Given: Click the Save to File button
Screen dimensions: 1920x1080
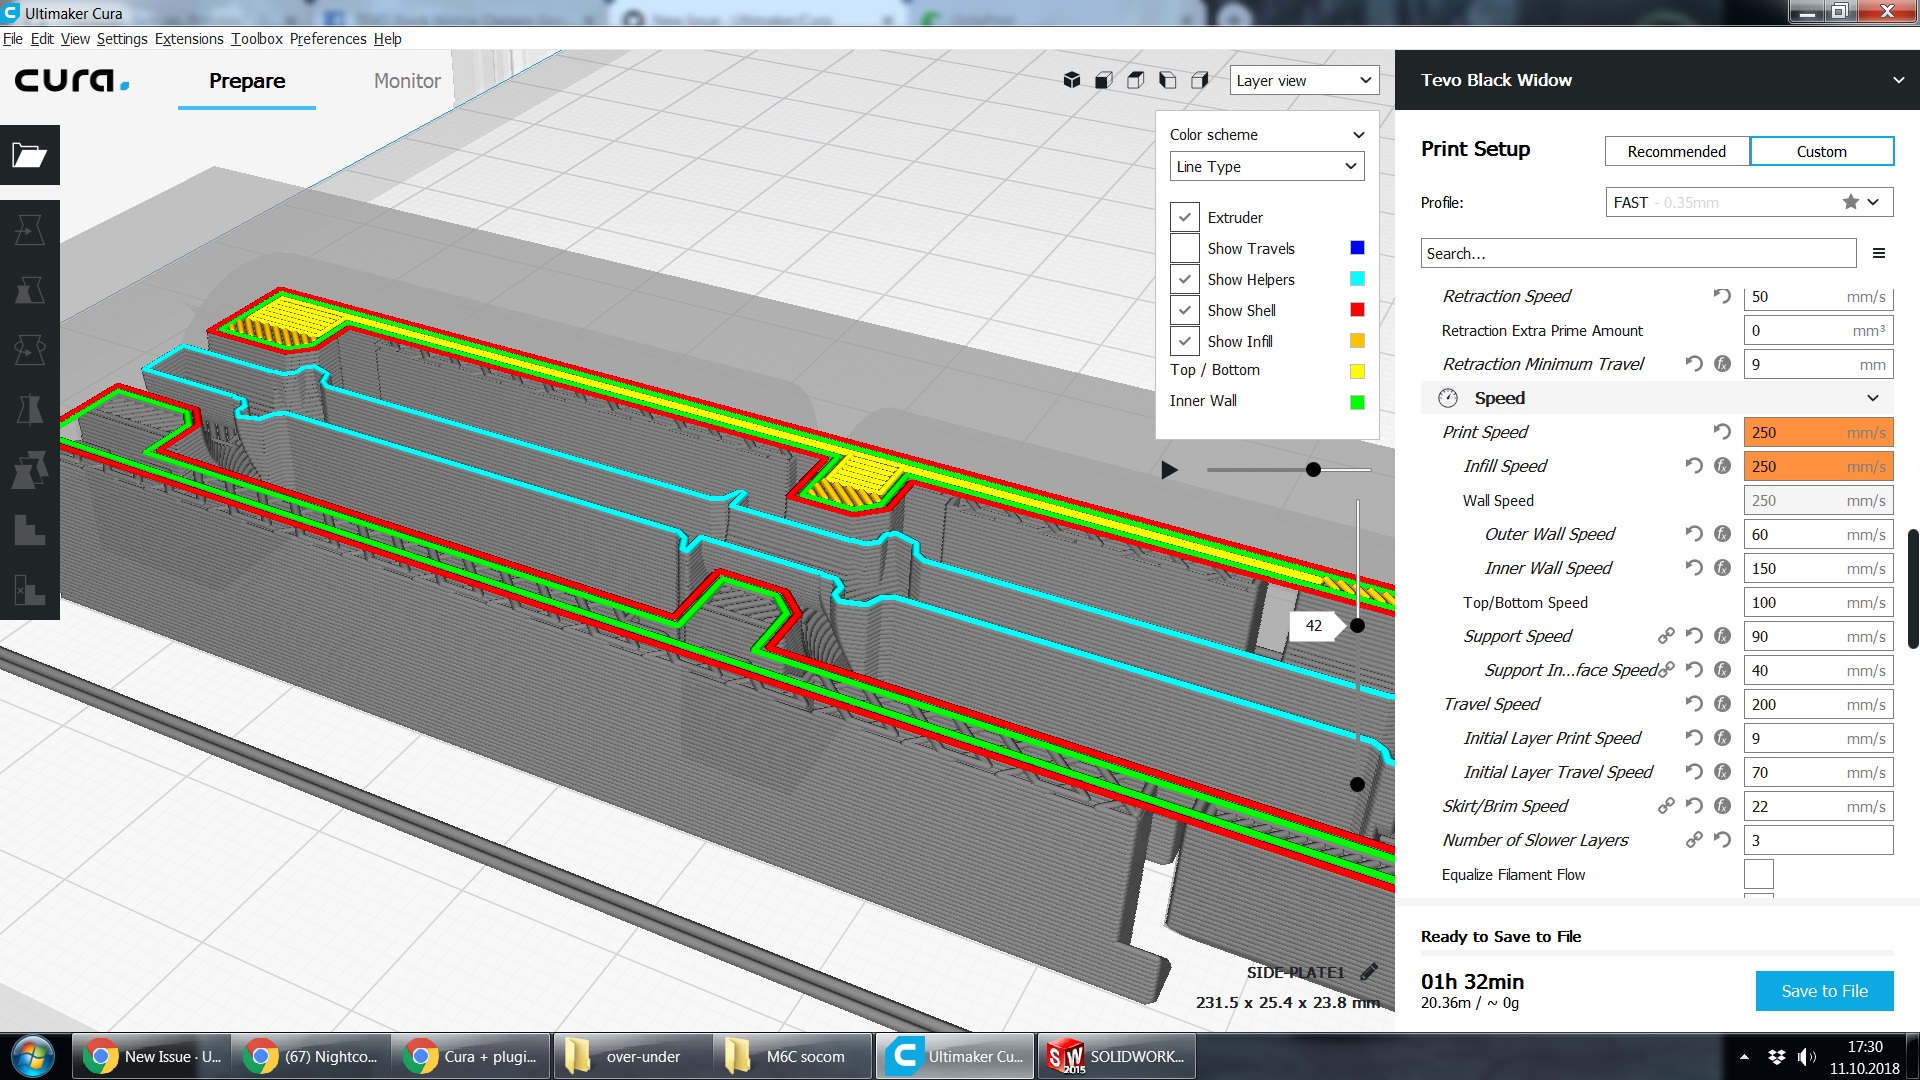Looking at the screenshot, I should click(1824, 991).
